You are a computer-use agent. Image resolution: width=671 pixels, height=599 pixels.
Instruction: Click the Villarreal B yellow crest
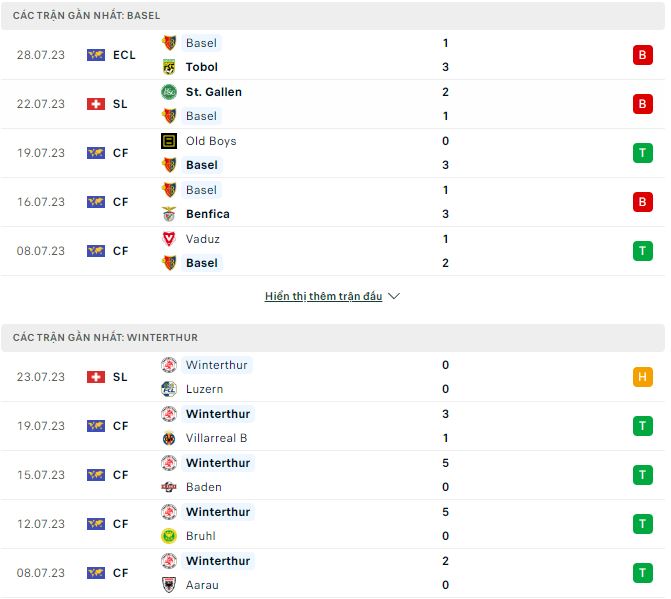169,438
